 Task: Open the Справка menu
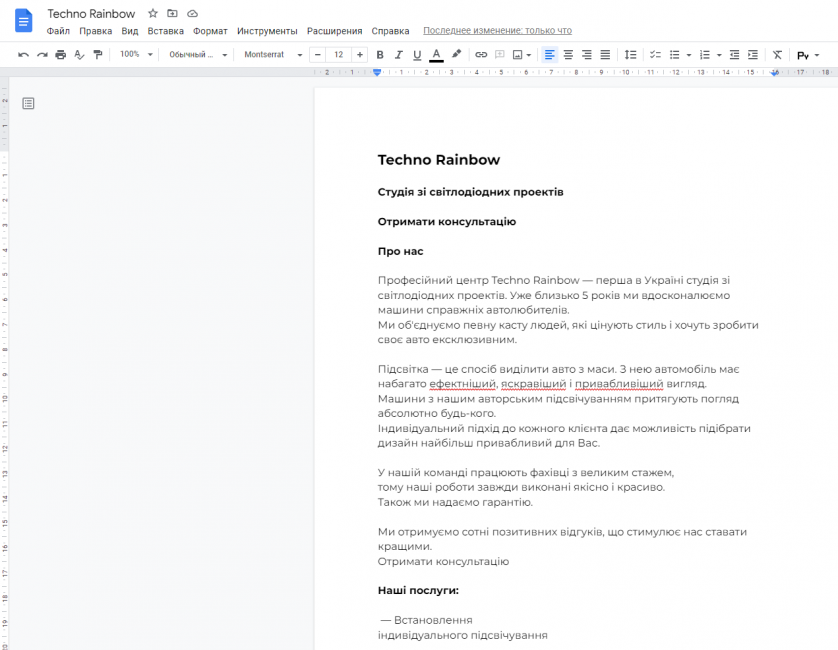click(x=390, y=31)
